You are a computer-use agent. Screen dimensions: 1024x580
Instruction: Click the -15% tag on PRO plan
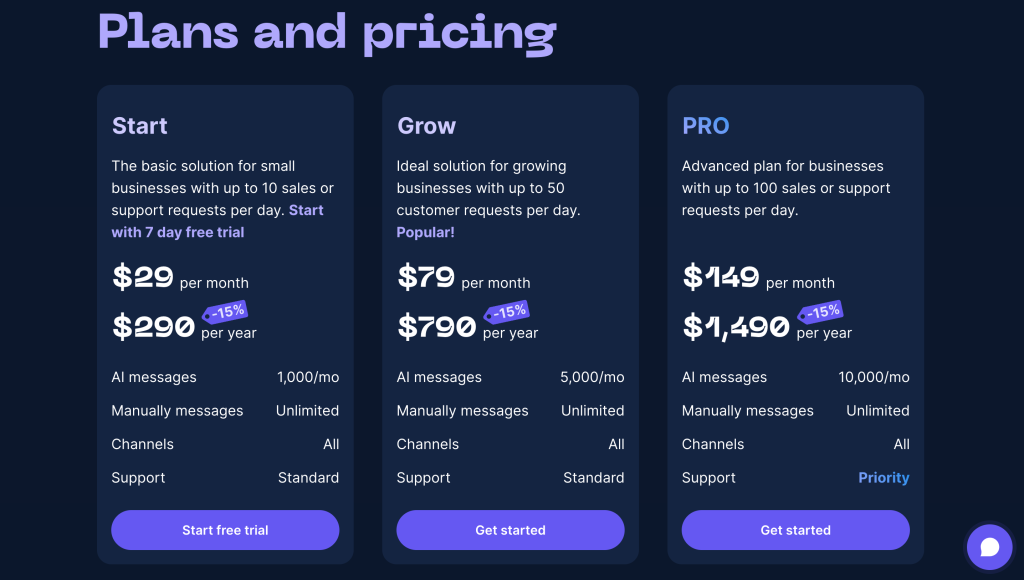click(821, 312)
